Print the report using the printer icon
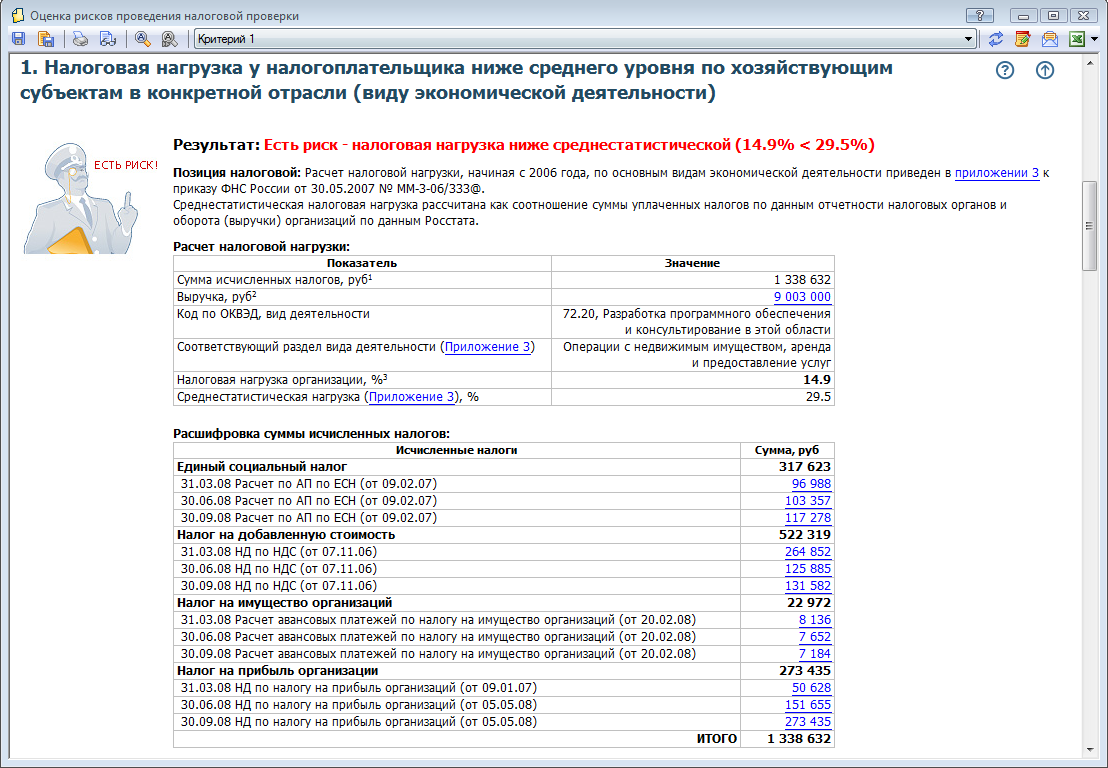The image size is (1108, 768). coord(81,39)
